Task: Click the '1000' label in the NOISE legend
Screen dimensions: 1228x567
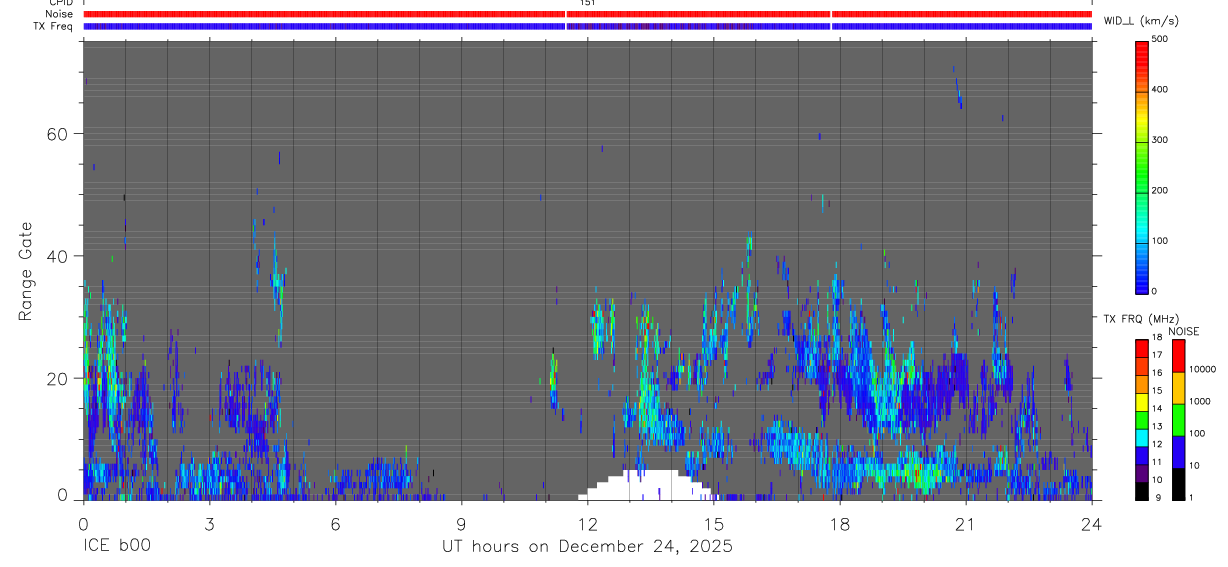Action: pos(1198,401)
